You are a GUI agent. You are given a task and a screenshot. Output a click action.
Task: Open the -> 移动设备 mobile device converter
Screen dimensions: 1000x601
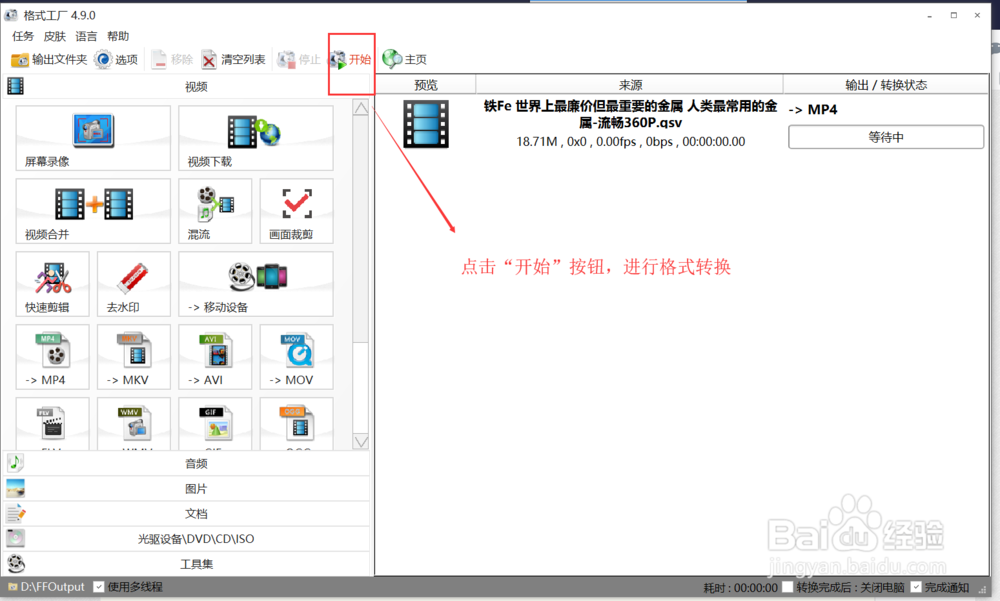pyautogui.click(x=255, y=284)
